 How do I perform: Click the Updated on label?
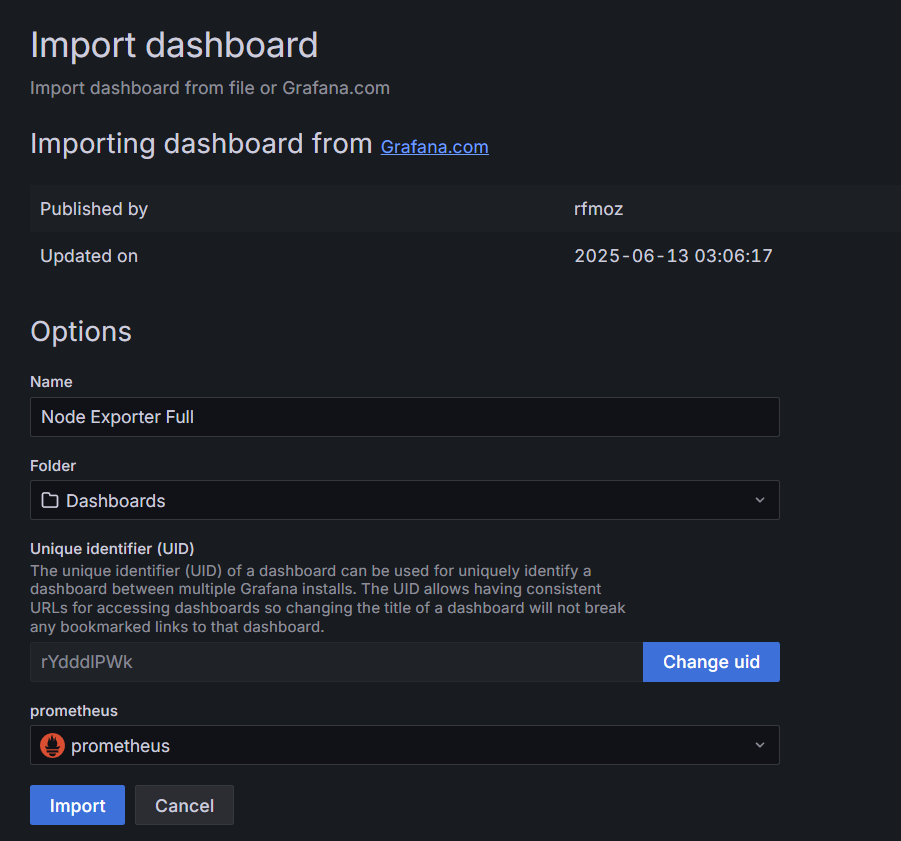point(89,256)
